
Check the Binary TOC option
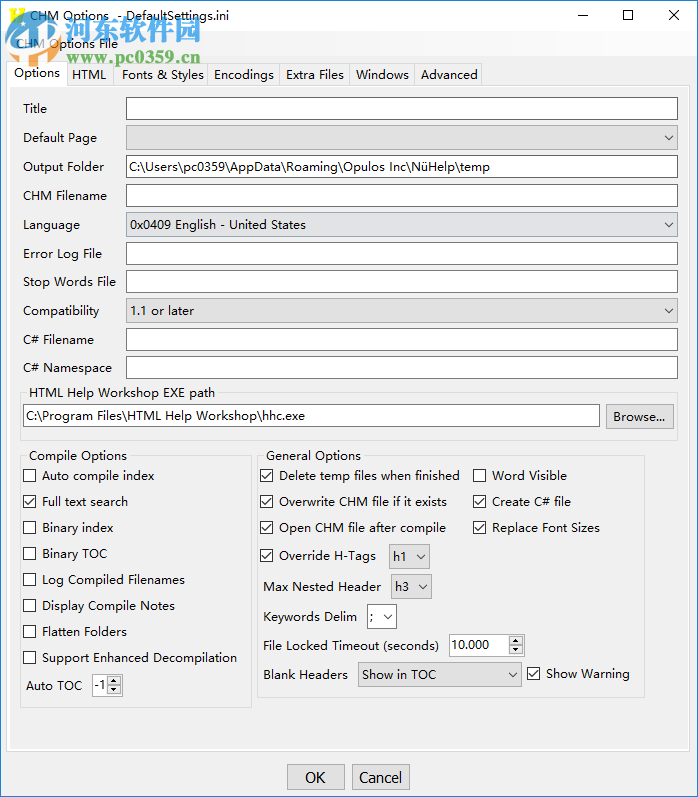point(30,554)
